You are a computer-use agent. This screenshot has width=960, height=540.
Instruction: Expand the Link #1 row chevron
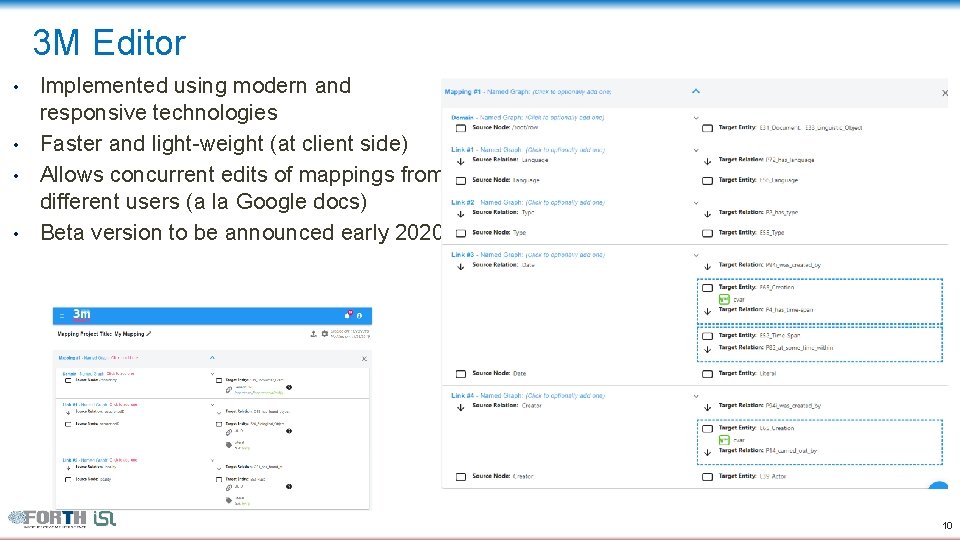pos(696,150)
